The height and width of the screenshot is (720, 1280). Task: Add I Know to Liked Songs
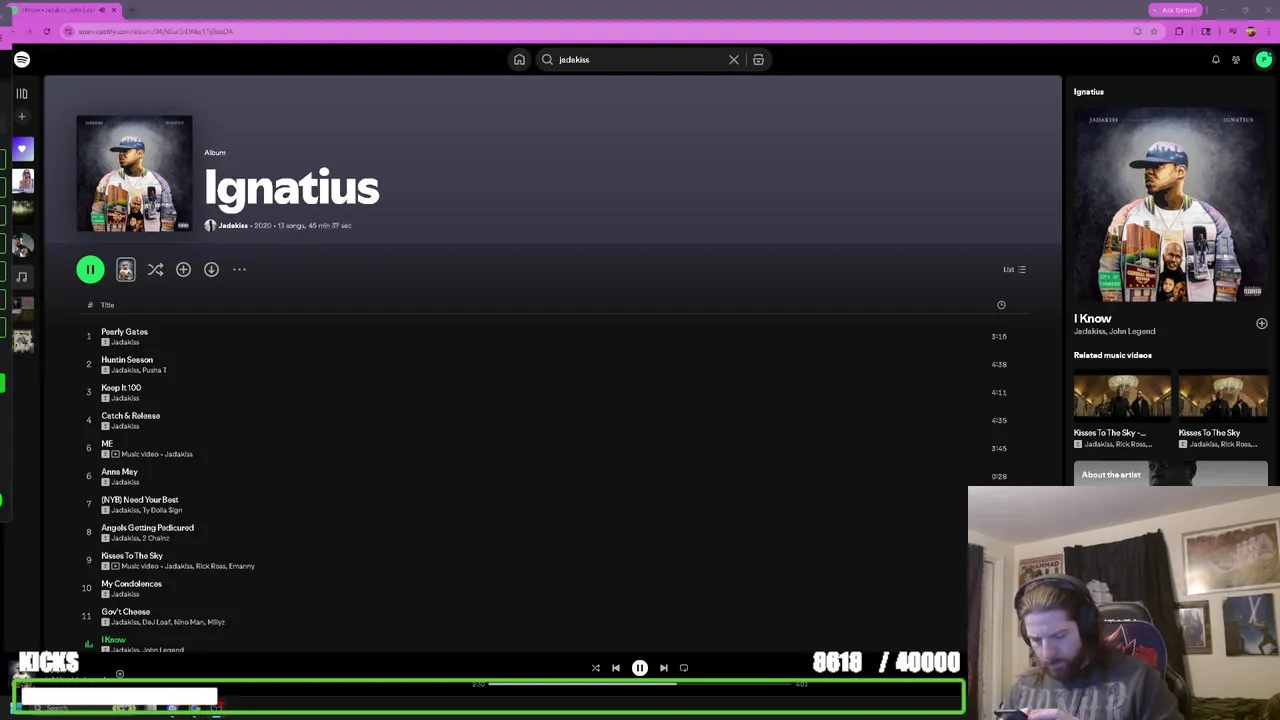(x=1262, y=324)
